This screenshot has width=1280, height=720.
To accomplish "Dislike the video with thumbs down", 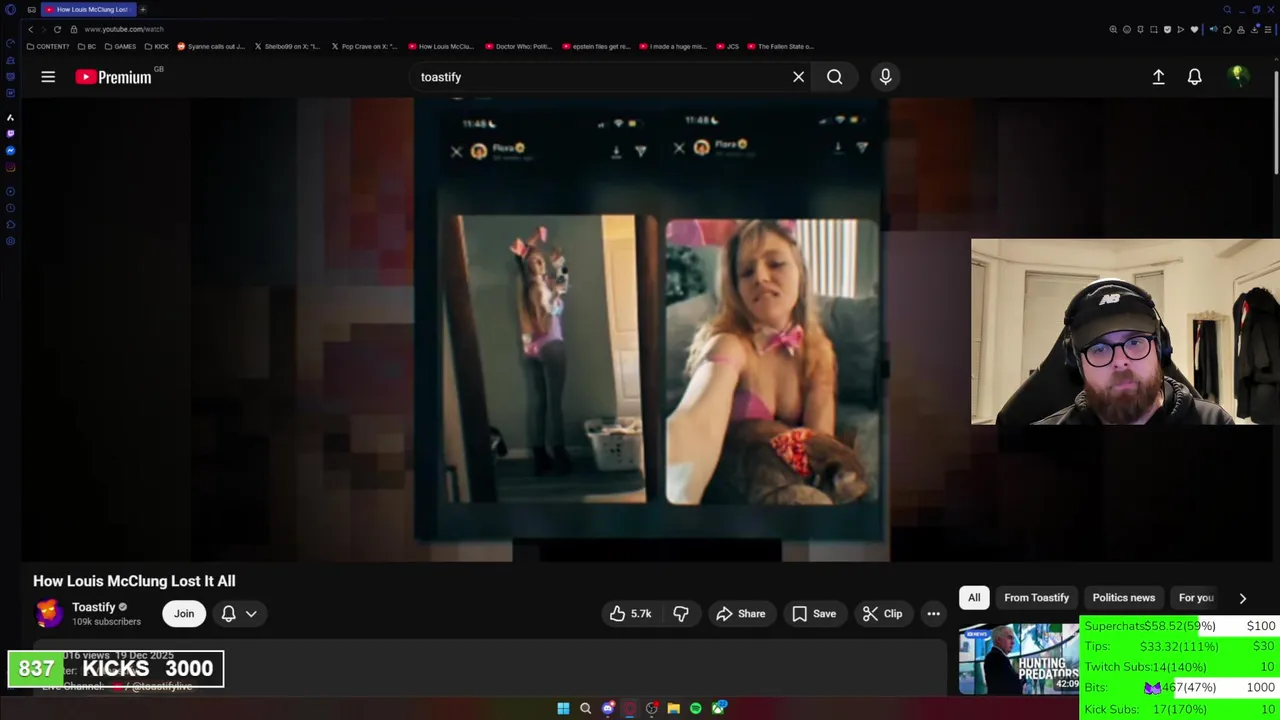I will point(681,614).
